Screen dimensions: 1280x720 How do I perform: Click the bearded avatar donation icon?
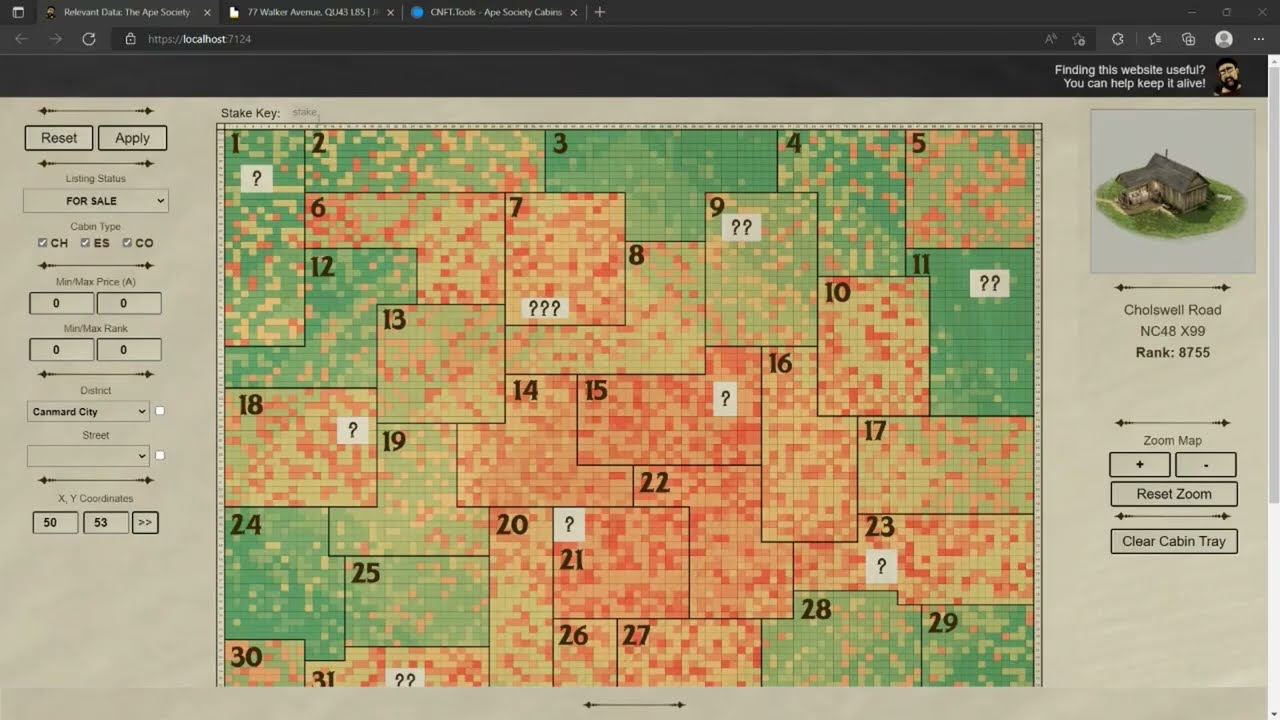[1228, 76]
